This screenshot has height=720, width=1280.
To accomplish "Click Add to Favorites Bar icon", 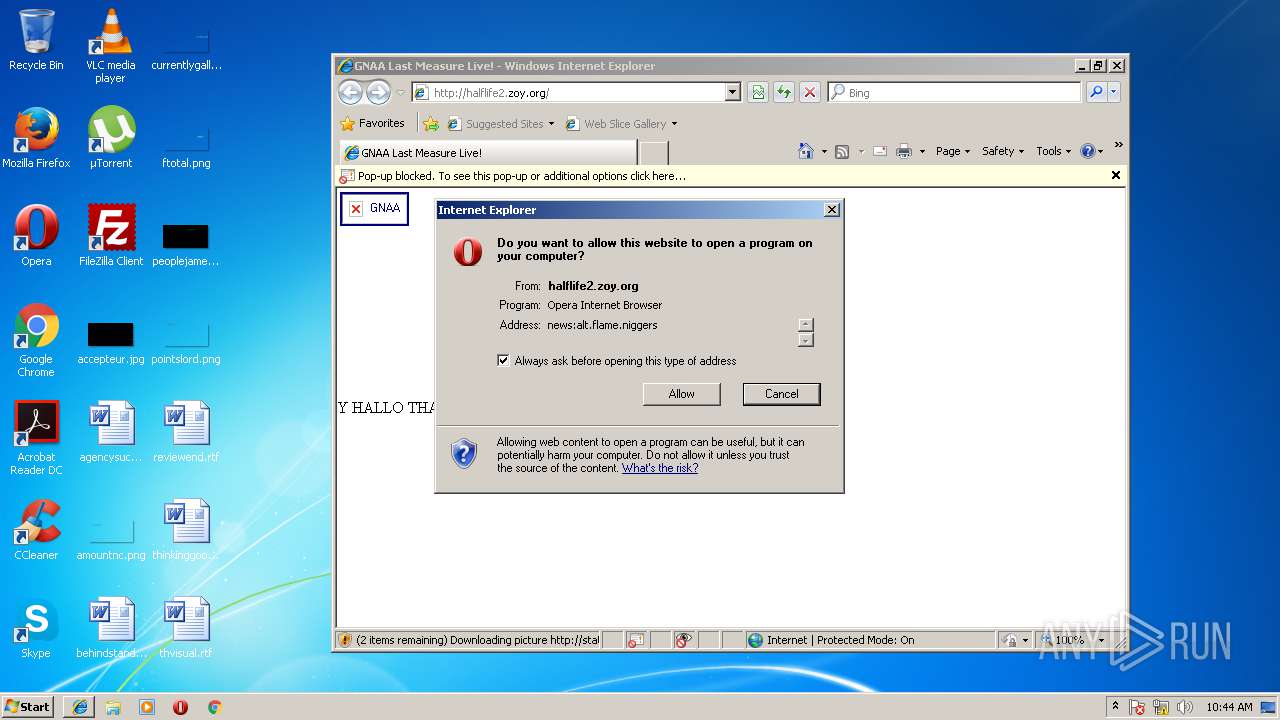I will (431, 124).
